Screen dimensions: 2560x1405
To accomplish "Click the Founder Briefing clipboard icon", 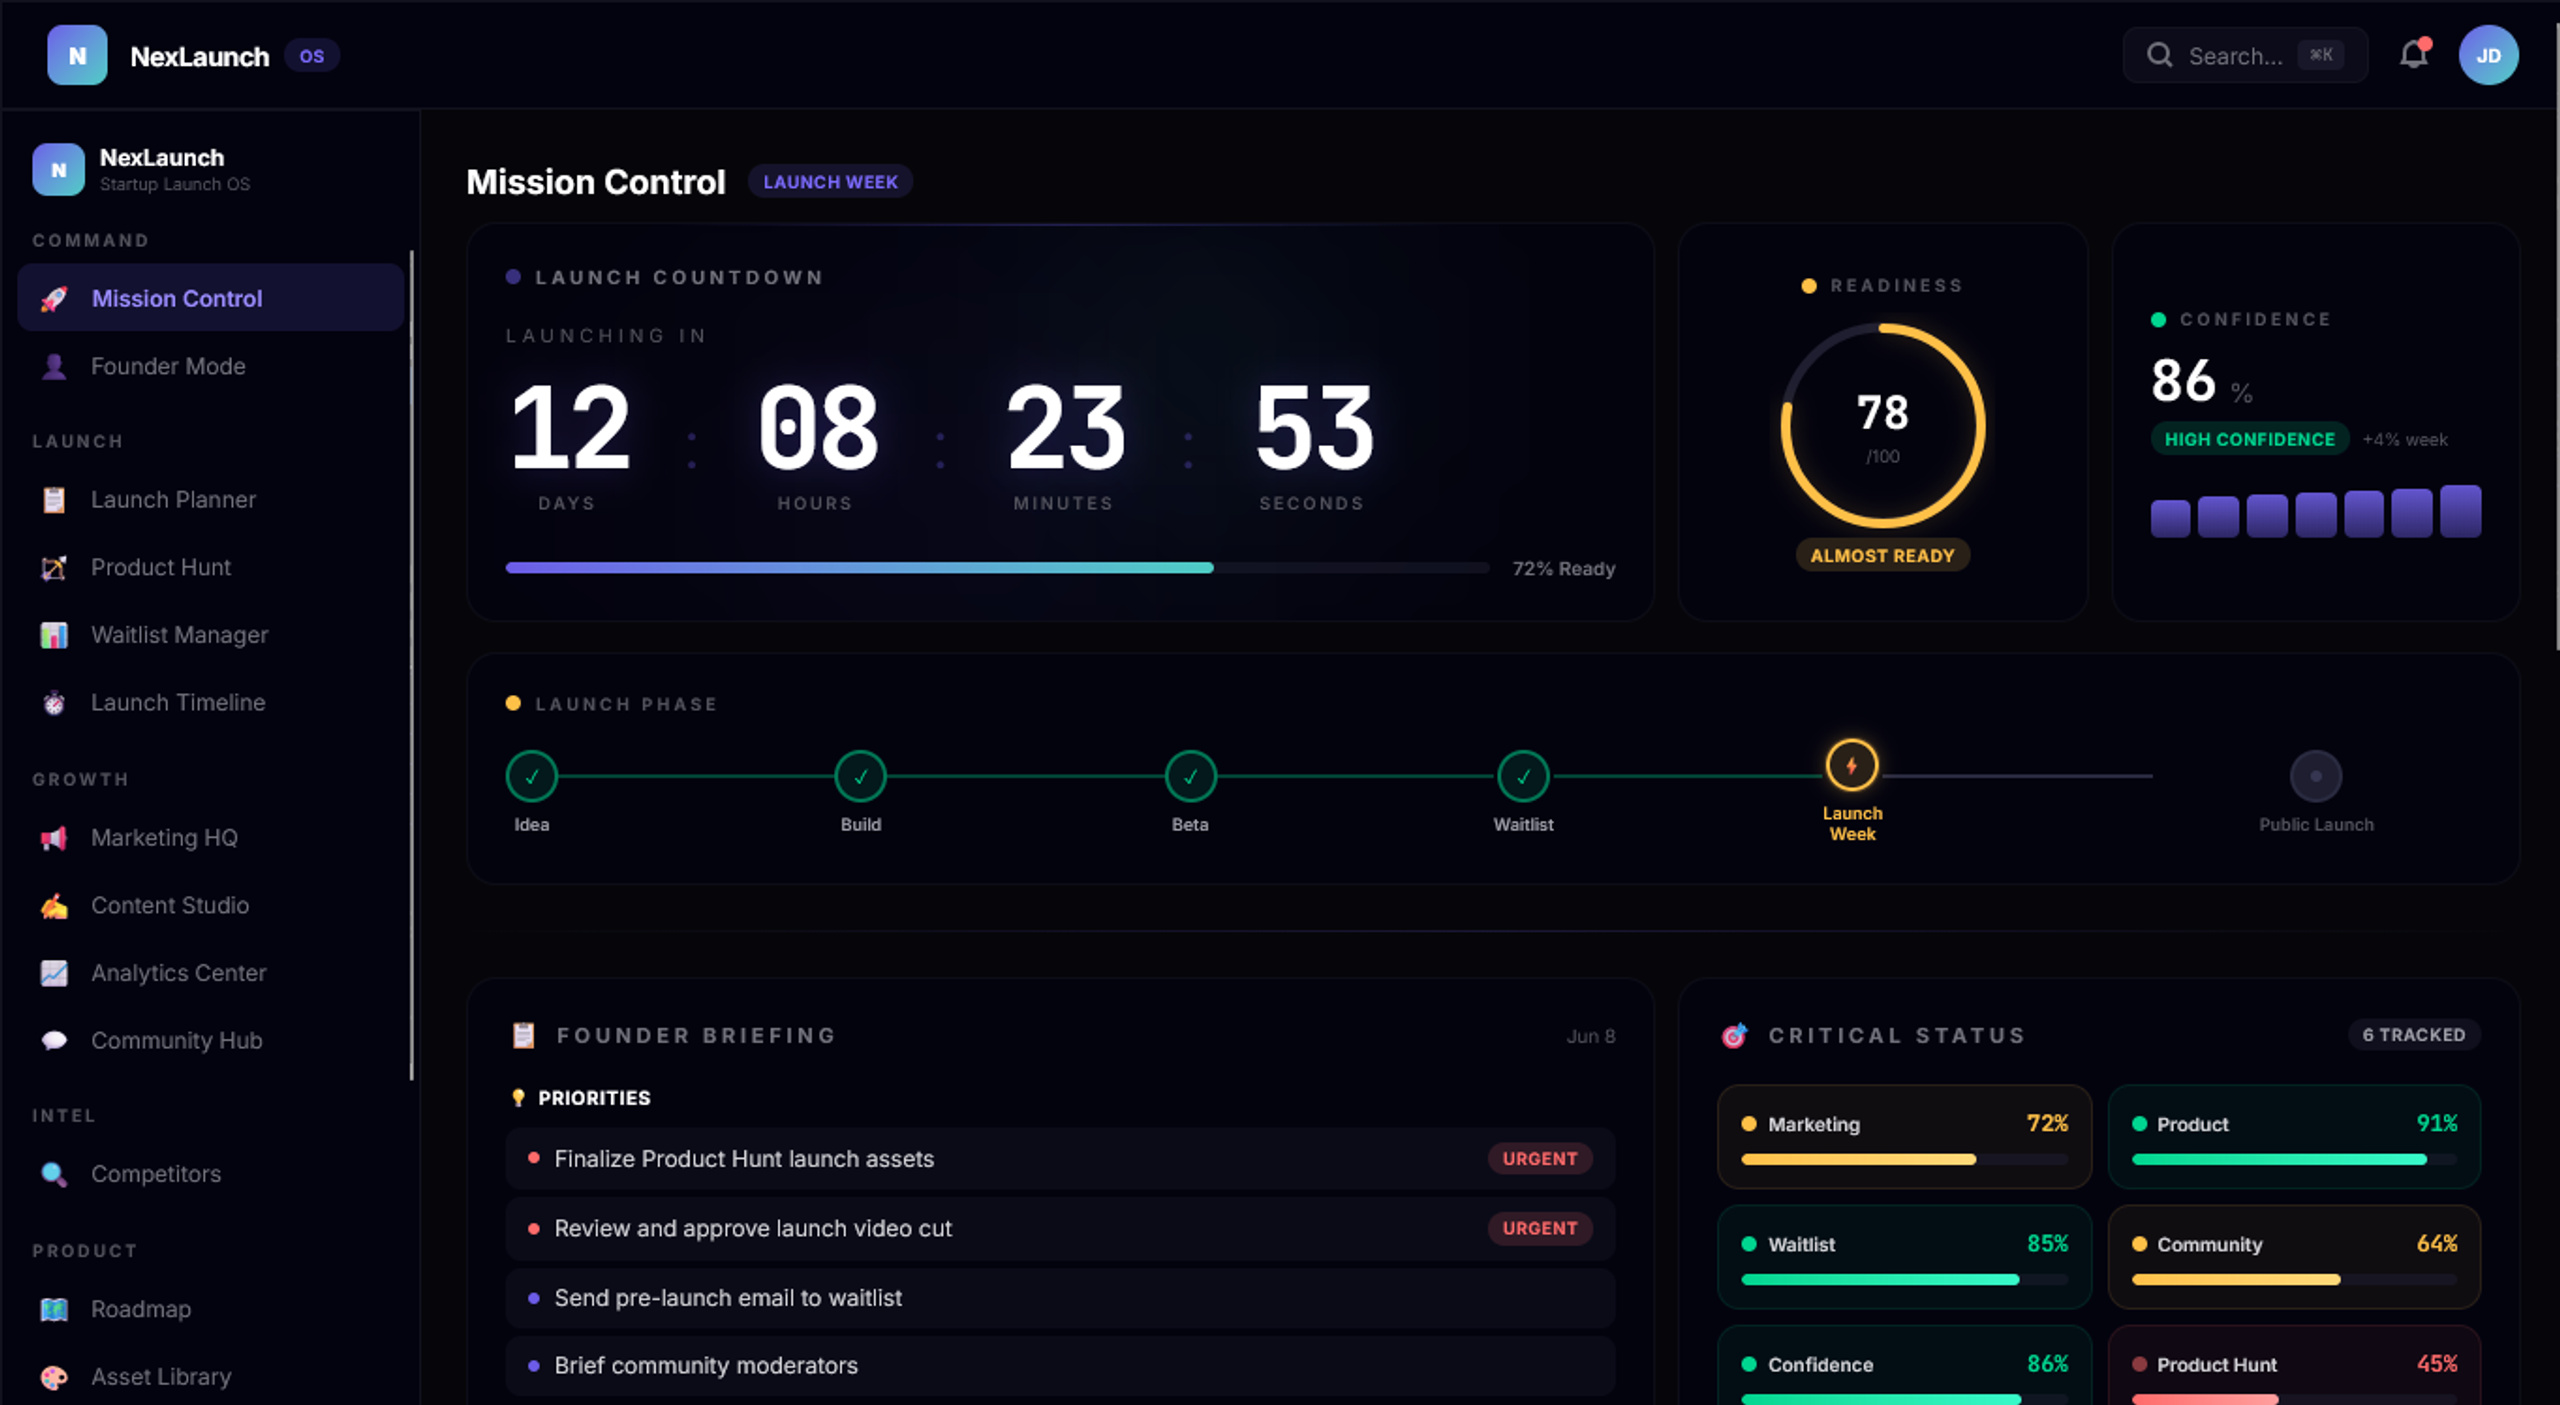I will click(523, 1035).
